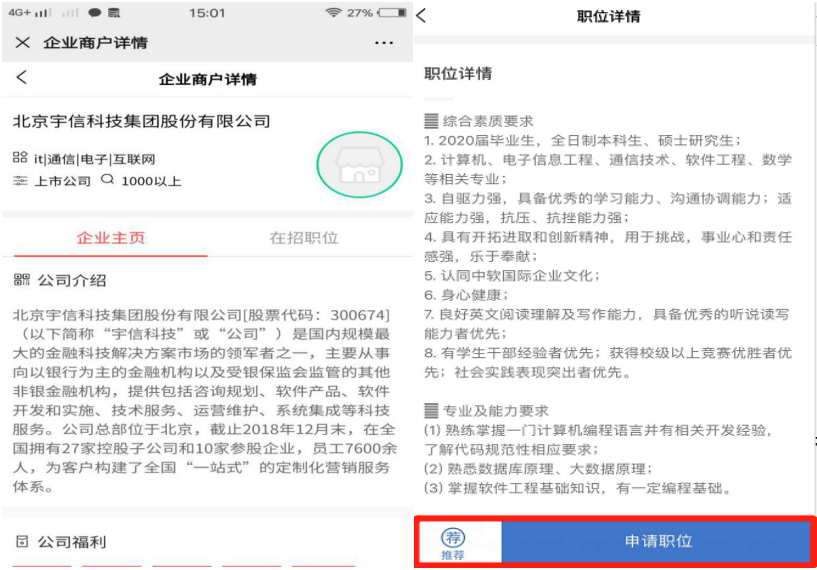This screenshot has height=570, width=817.
Task: Click the 1000以上 company size text
Action: (x=151, y=181)
